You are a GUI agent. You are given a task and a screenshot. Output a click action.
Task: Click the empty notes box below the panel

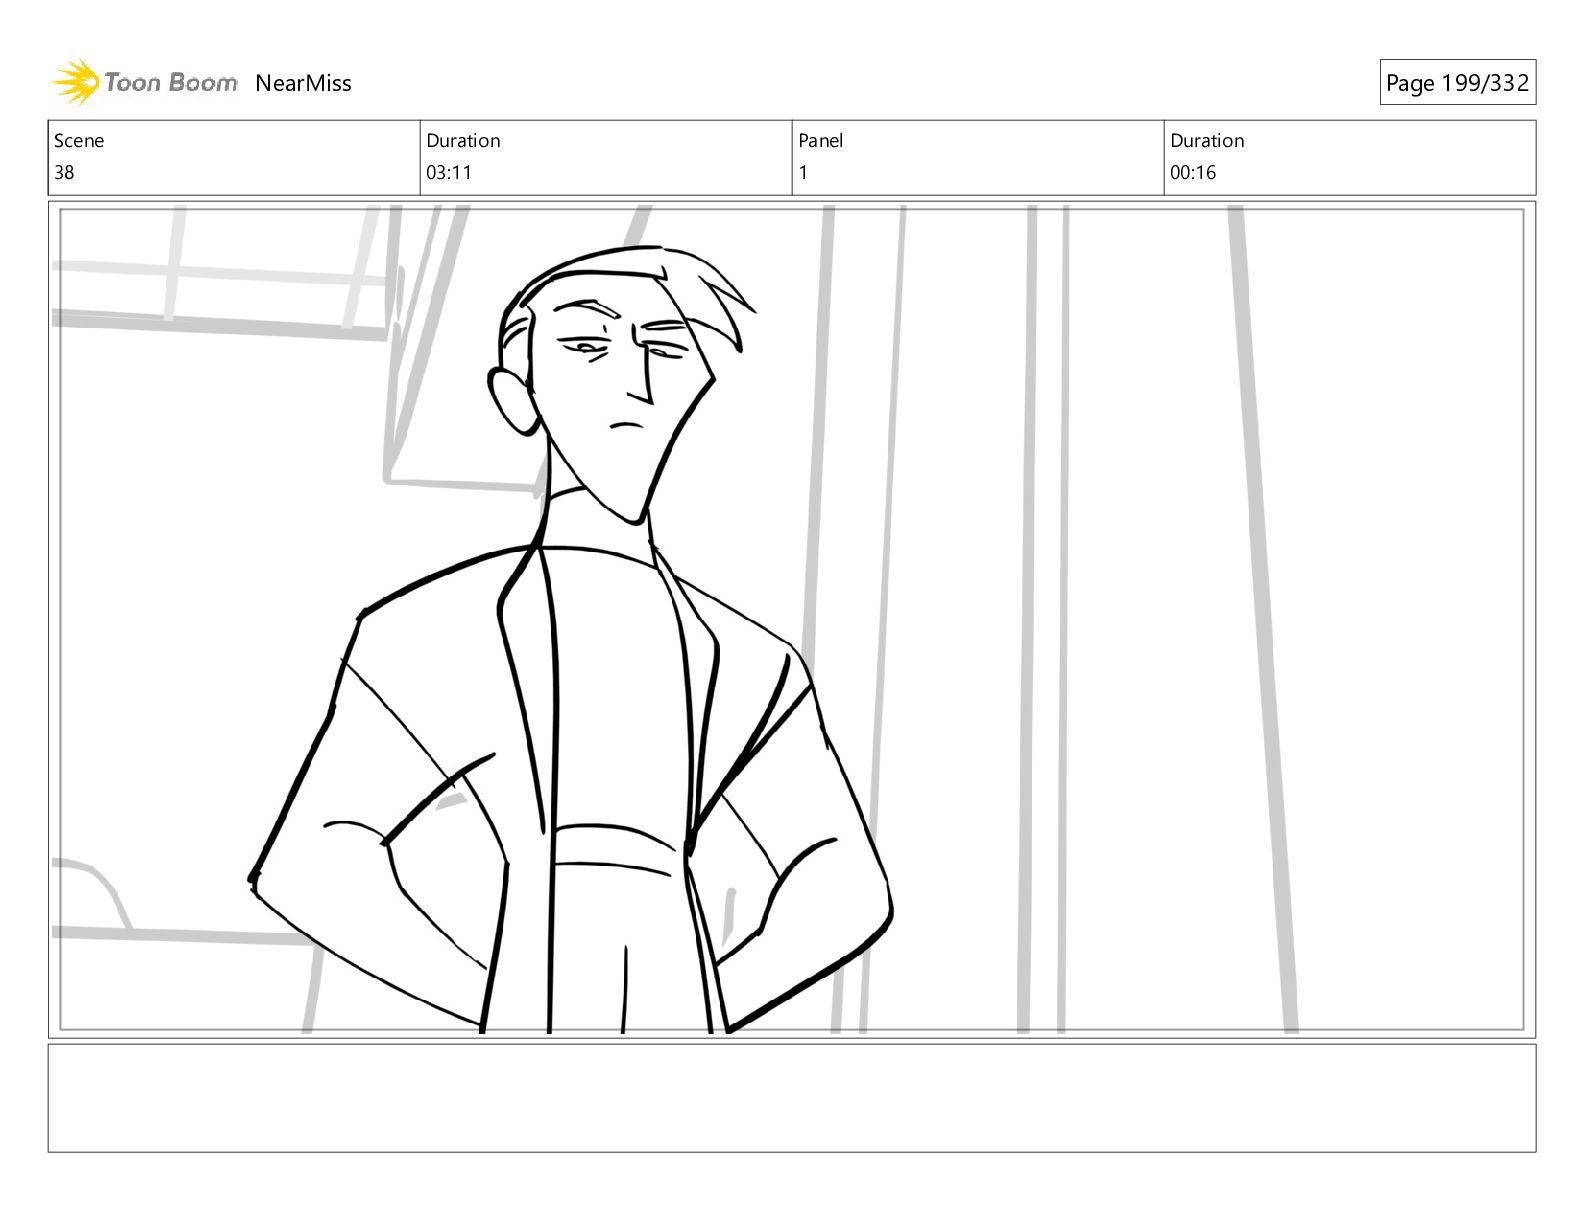792,1098
